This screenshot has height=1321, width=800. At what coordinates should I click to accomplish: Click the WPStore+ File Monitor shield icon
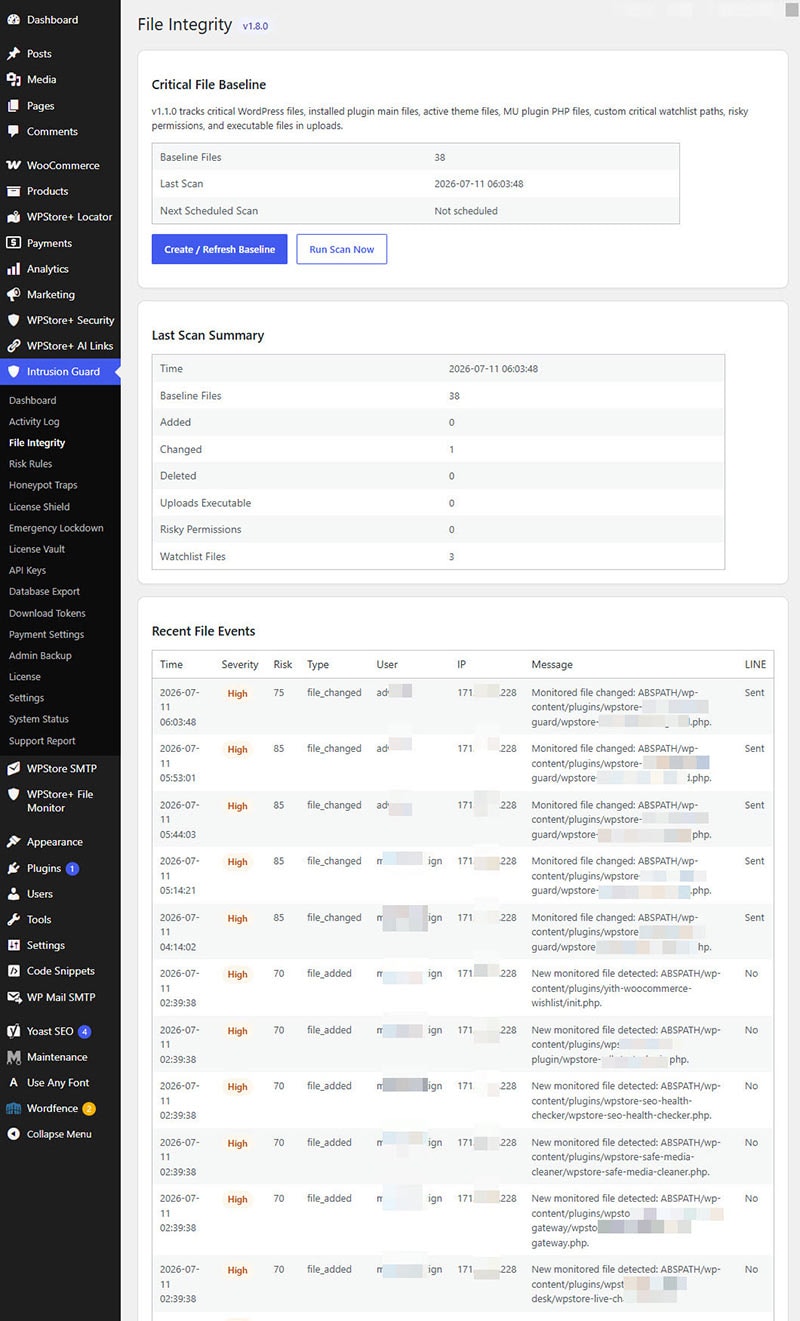[x=13, y=795]
